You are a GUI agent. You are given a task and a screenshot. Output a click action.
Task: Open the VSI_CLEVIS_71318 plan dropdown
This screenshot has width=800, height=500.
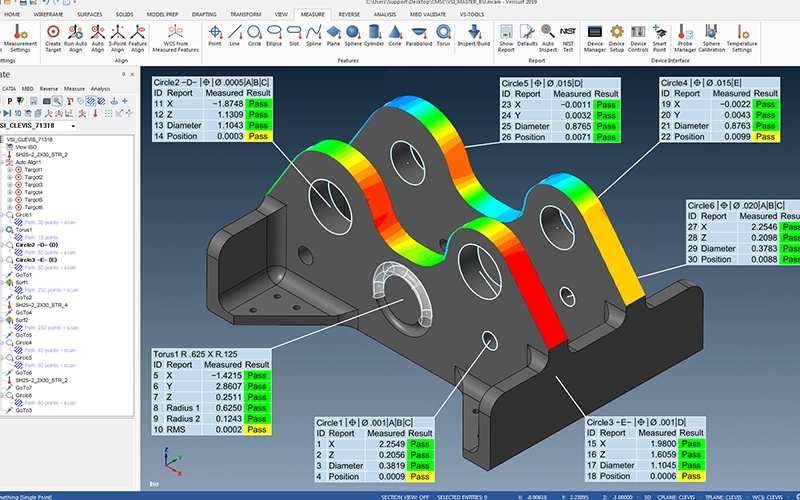click(x=38, y=126)
